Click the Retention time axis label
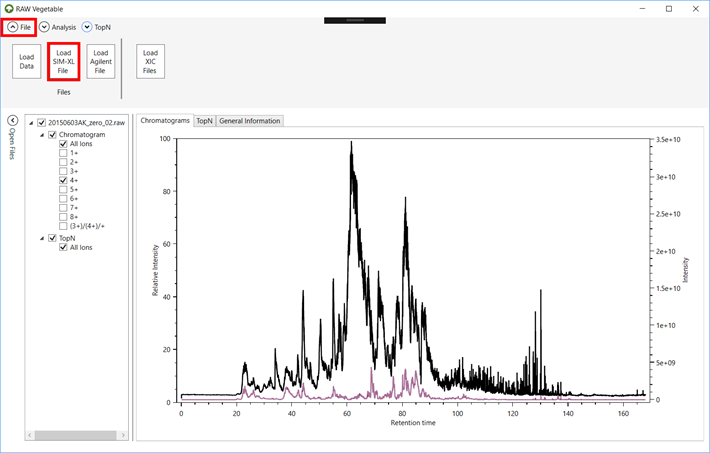 coord(413,423)
